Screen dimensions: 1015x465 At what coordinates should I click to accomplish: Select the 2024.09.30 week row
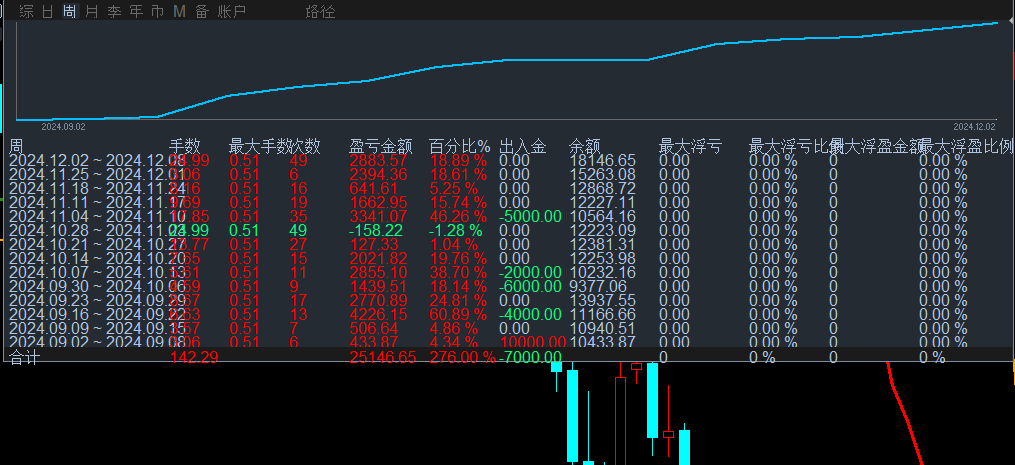[x=508, y=286]
